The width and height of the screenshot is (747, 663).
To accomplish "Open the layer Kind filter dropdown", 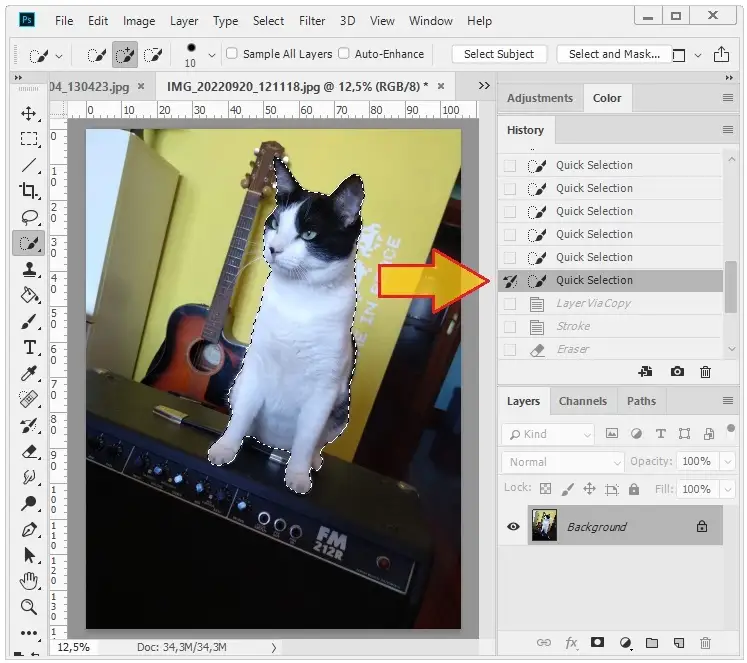I will click(x=548, y=434).
